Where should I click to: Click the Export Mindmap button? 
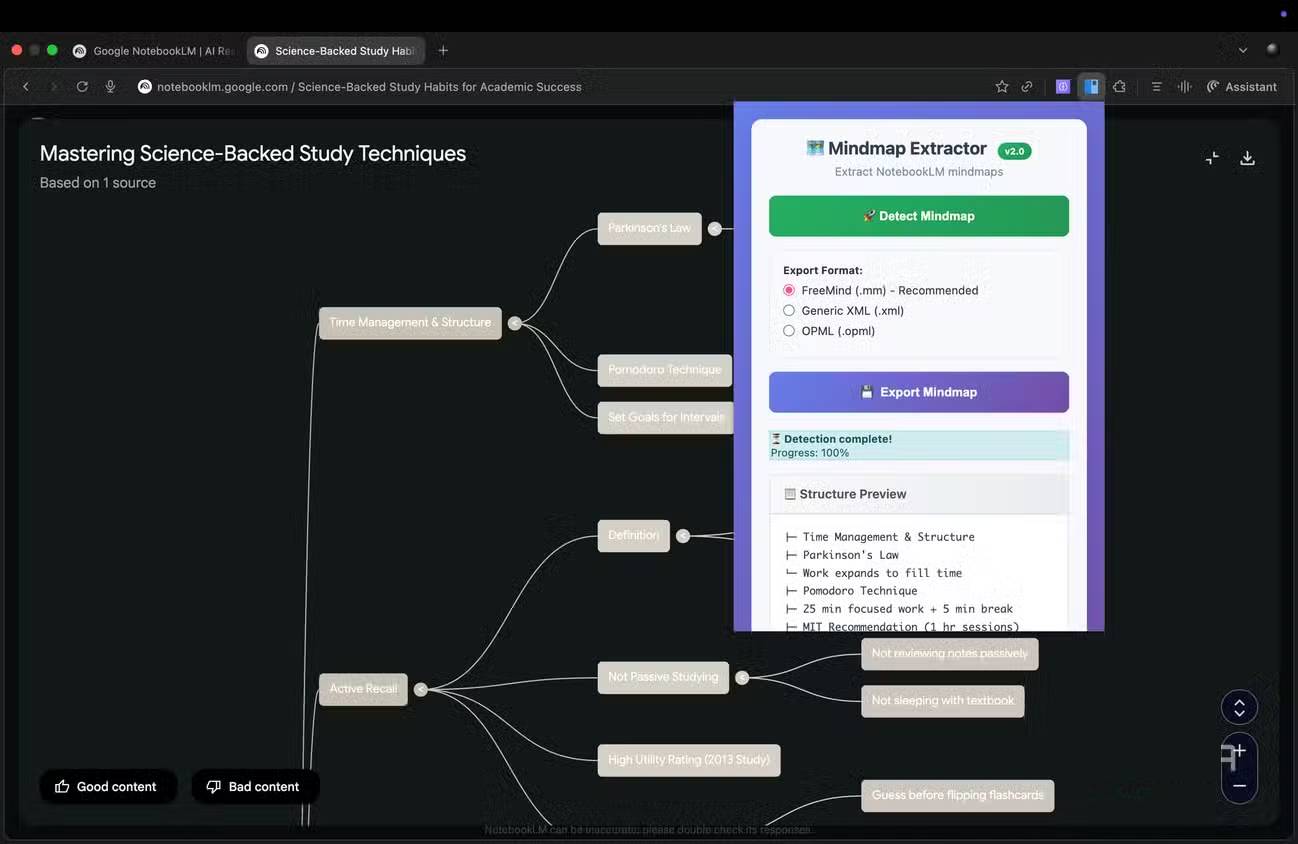919,392
